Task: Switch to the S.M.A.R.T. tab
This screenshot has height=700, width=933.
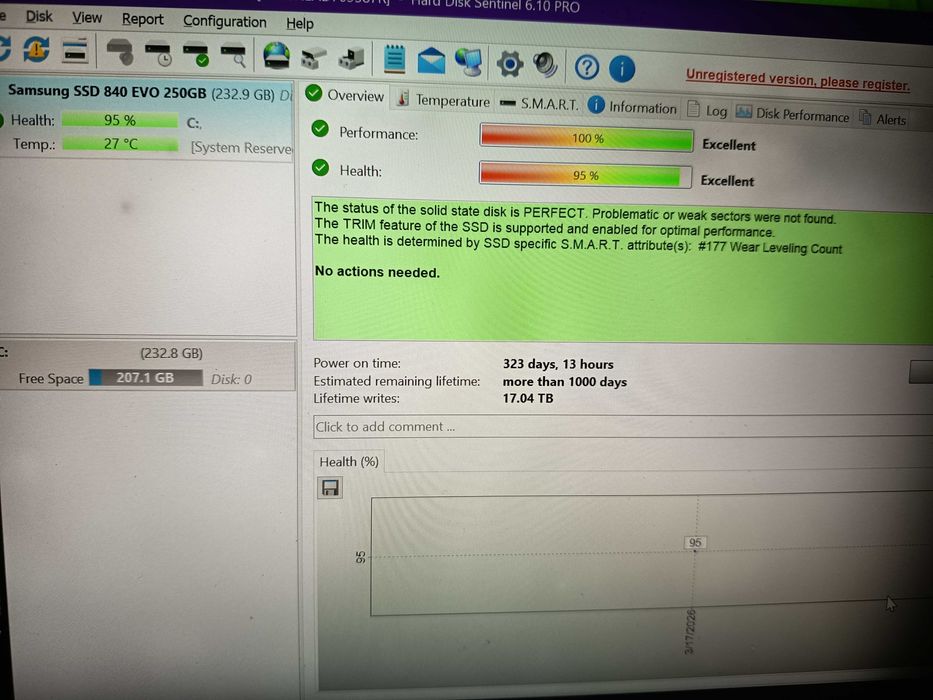Action: [539, 104]
